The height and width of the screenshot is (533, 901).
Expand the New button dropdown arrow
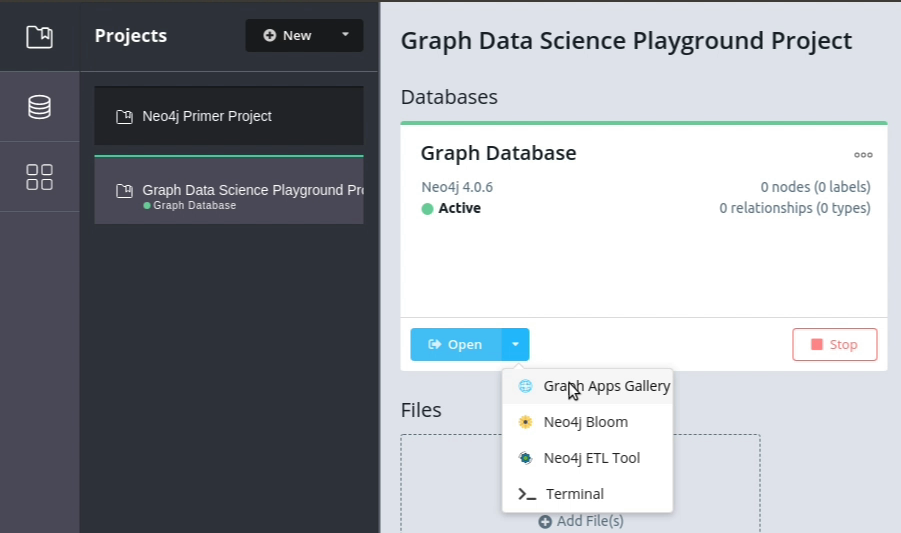pyautogui.click(x=345, y=35)
